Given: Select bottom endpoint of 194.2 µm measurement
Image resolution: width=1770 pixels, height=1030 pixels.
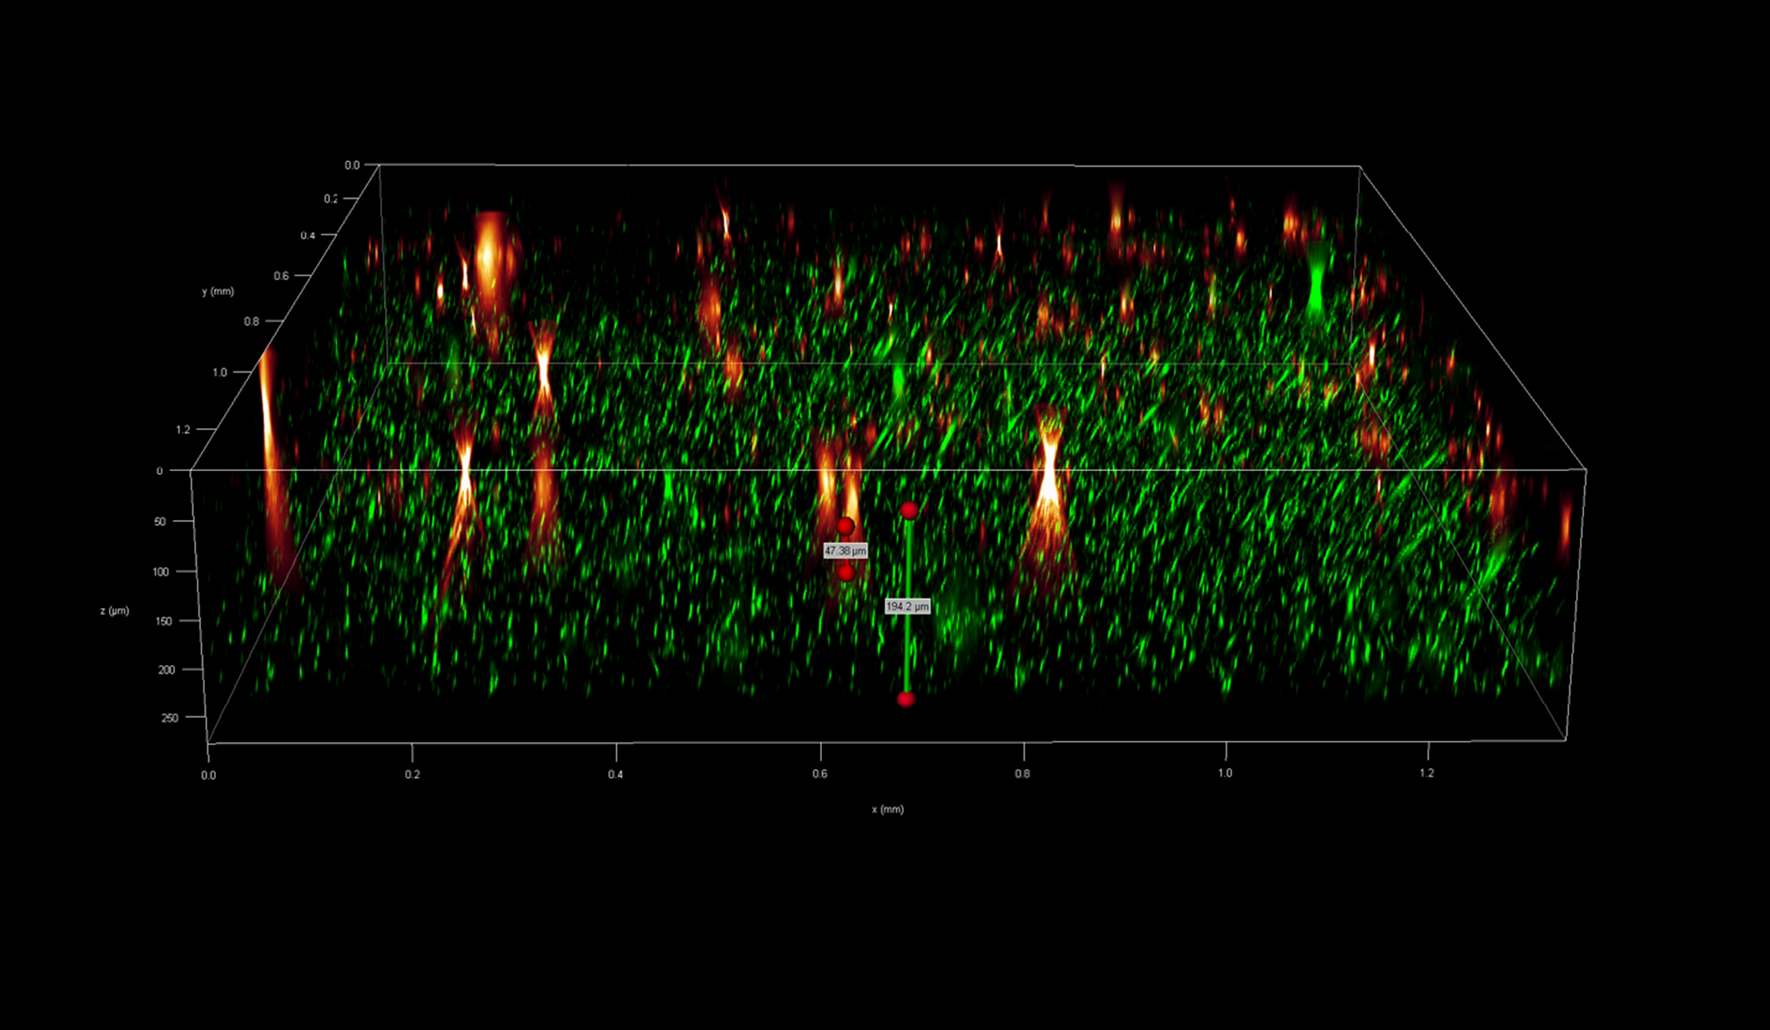Looking at the screenshot, I should pos(906,699).
